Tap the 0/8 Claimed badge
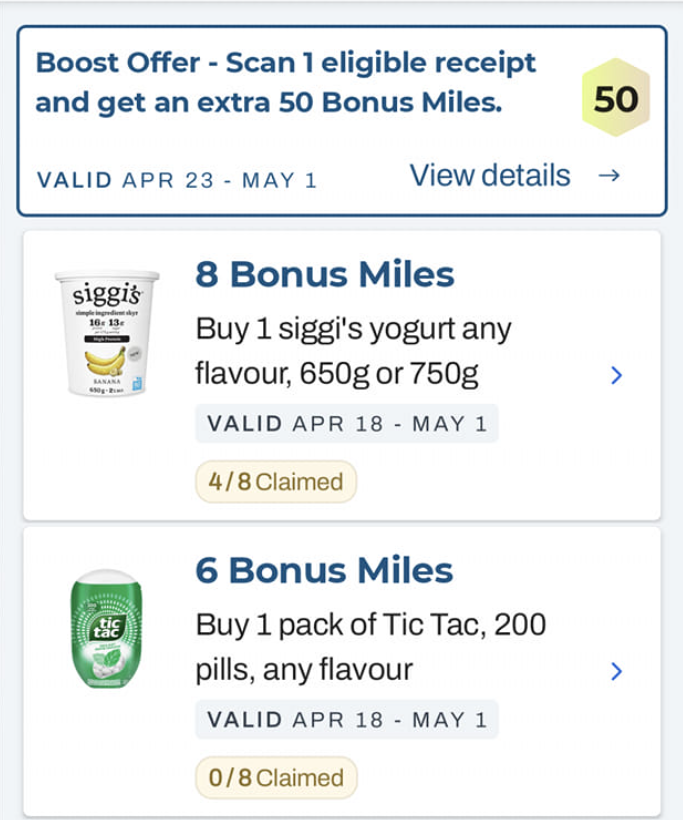 tap(275, 778)
